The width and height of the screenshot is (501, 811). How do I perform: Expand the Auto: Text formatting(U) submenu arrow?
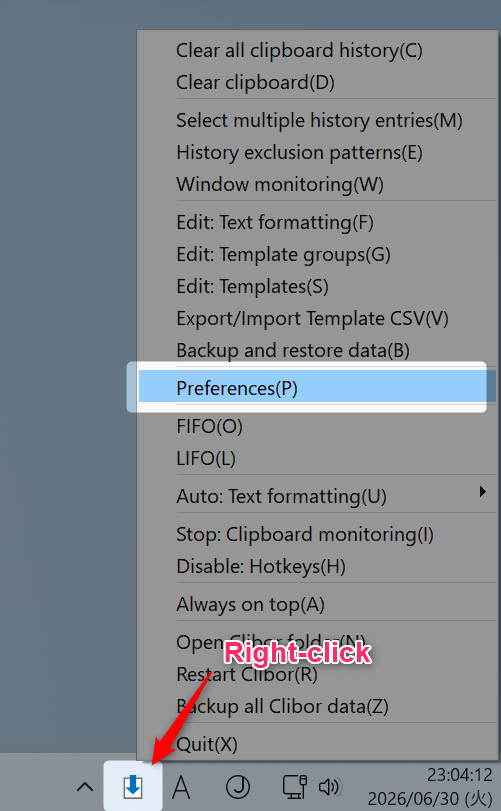click(x=482, y=491)
